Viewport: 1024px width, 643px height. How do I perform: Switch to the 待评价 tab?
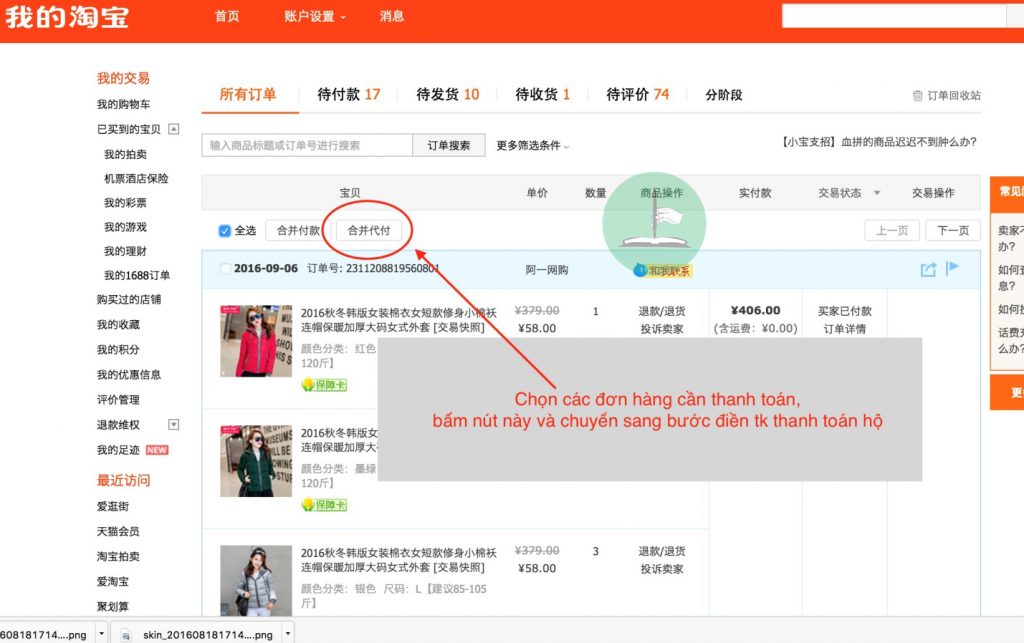click(637, 95)
